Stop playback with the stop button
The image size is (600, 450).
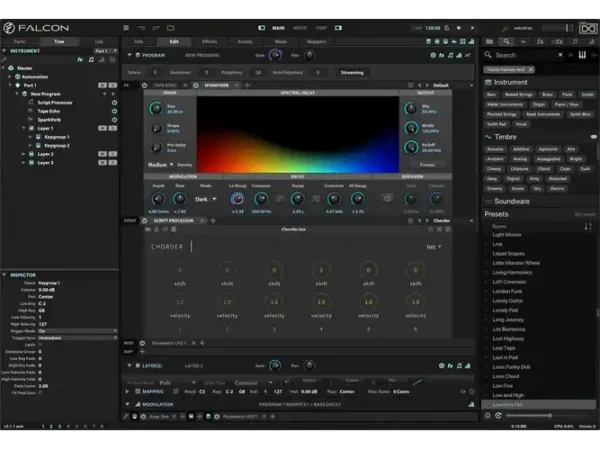459,28
